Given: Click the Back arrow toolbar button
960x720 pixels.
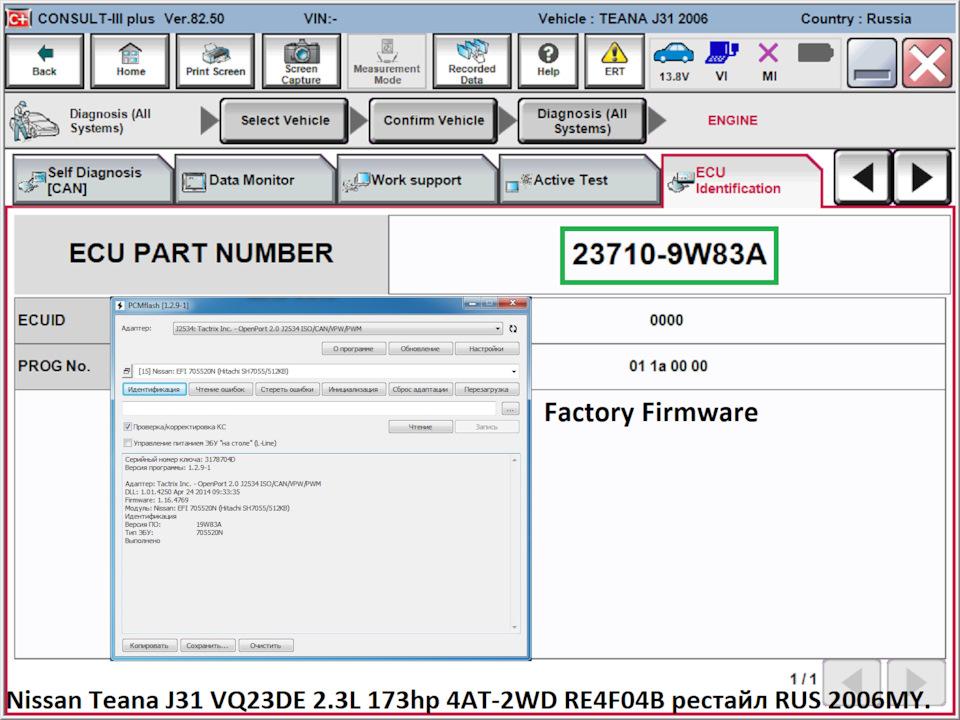Looking at the screenshot, I should (44, 61).
